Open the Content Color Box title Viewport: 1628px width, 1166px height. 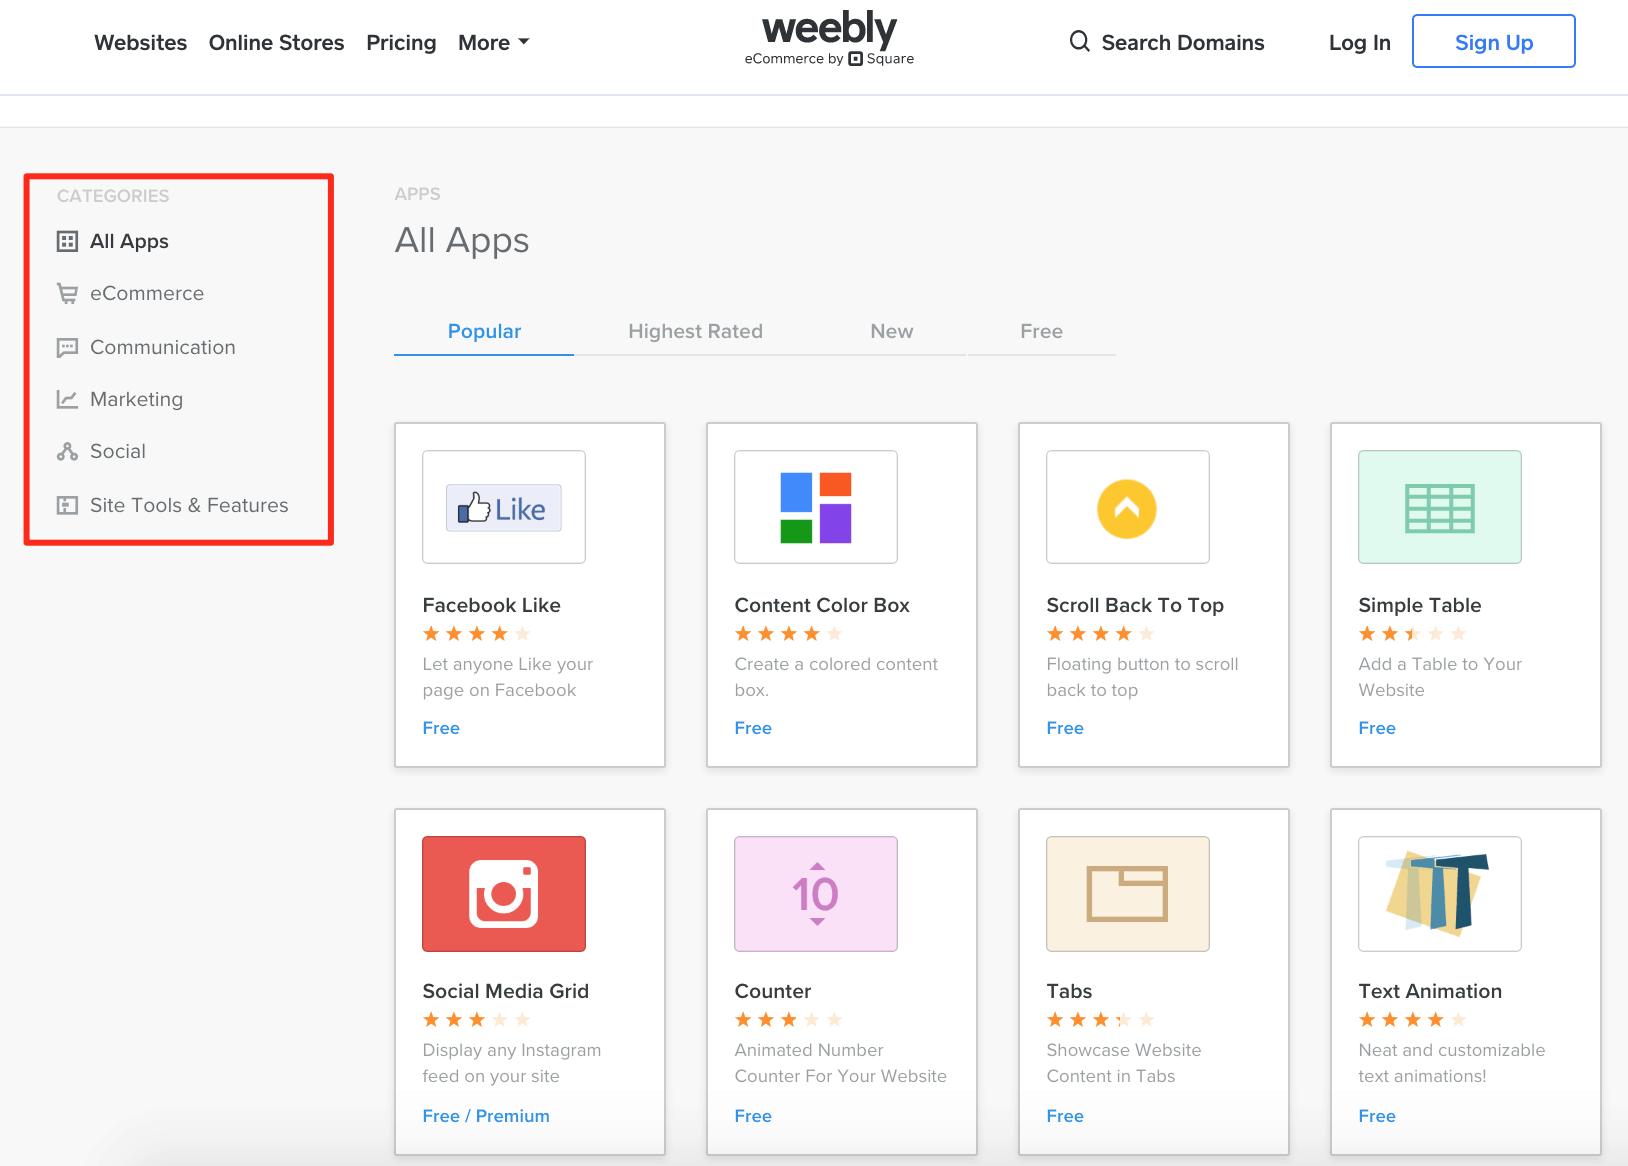(x=822, y=605)
